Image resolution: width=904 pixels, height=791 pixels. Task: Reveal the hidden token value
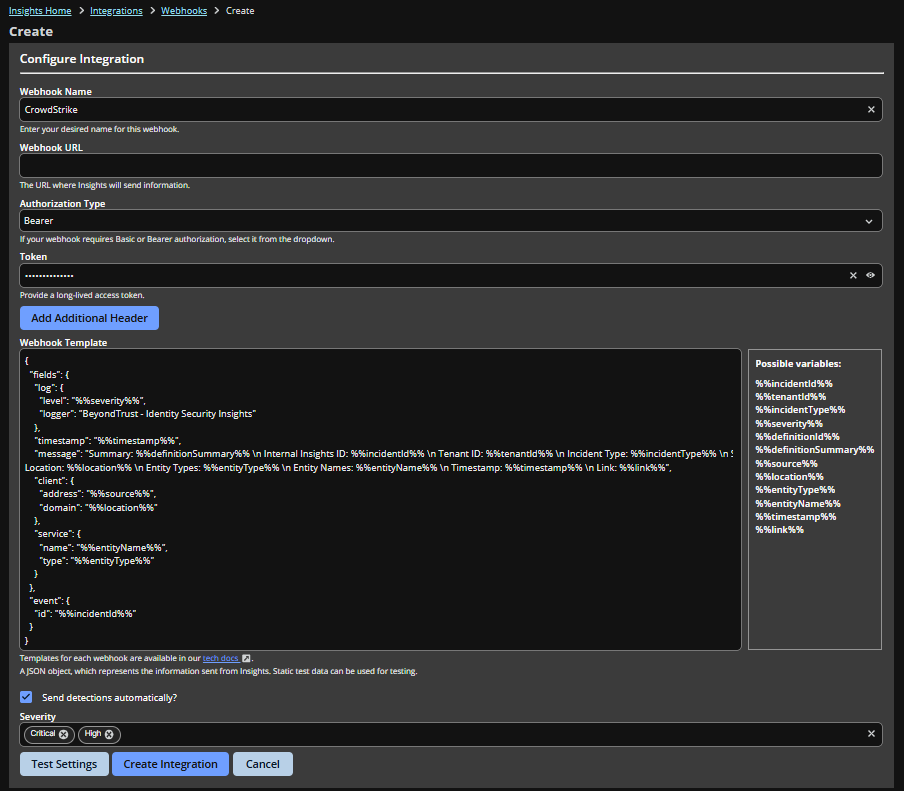click(871, 276)
